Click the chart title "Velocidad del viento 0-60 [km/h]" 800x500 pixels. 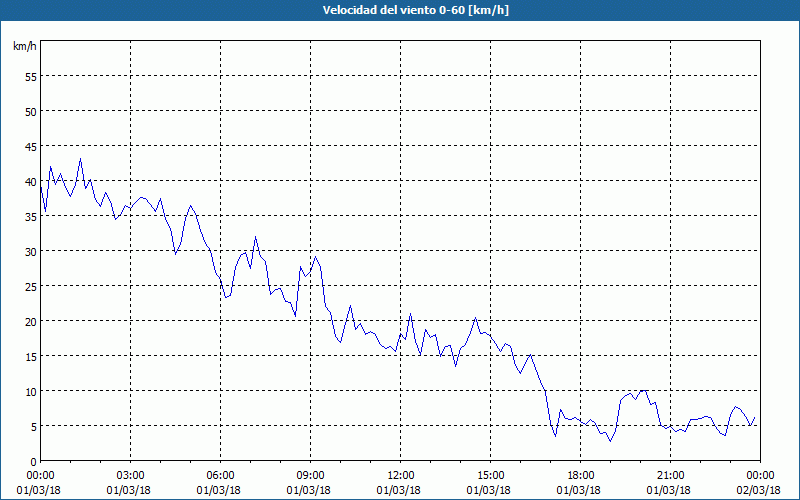click(416, 10)
